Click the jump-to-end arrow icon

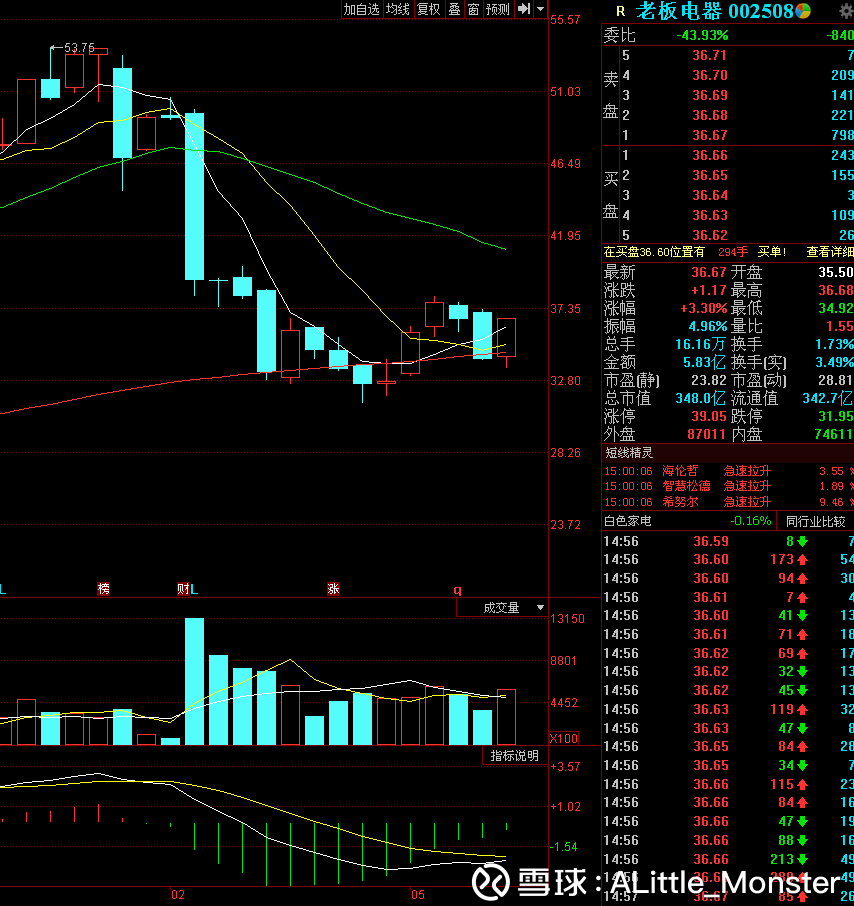(523, 9)
